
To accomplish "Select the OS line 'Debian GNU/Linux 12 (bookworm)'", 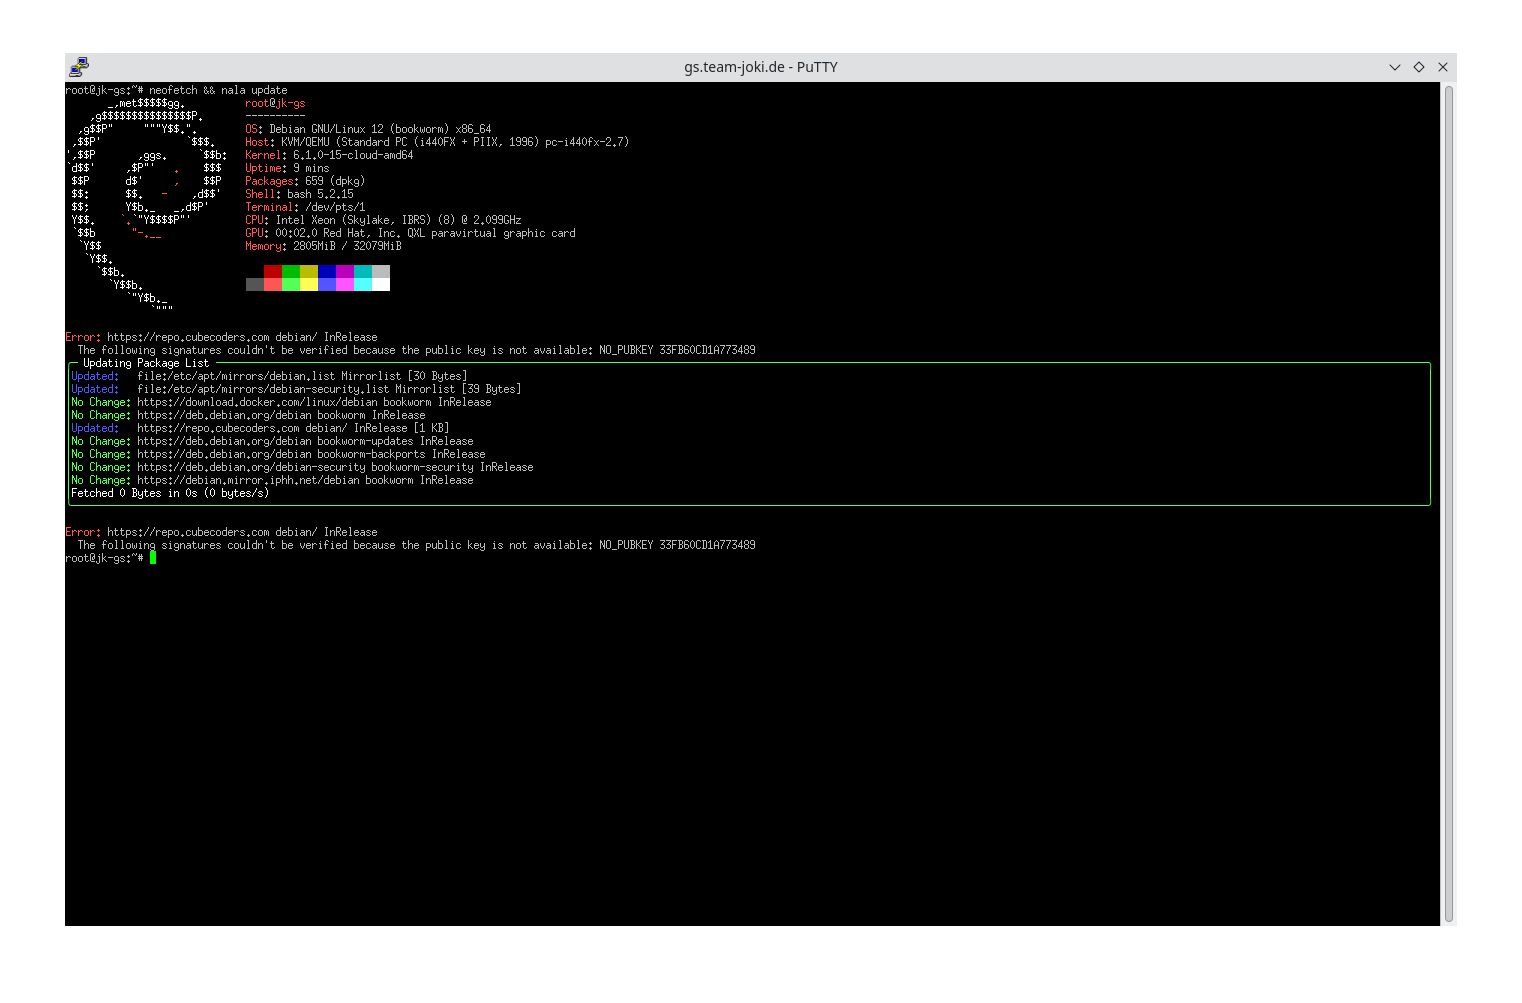I will coord(368,129).
